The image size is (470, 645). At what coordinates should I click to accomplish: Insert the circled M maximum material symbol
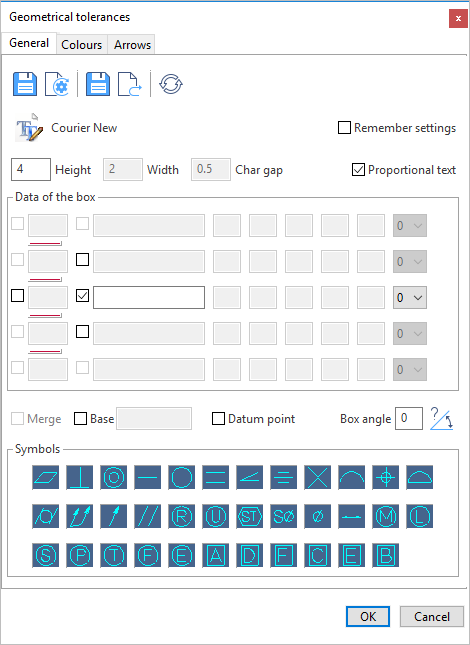click(385, 516)
